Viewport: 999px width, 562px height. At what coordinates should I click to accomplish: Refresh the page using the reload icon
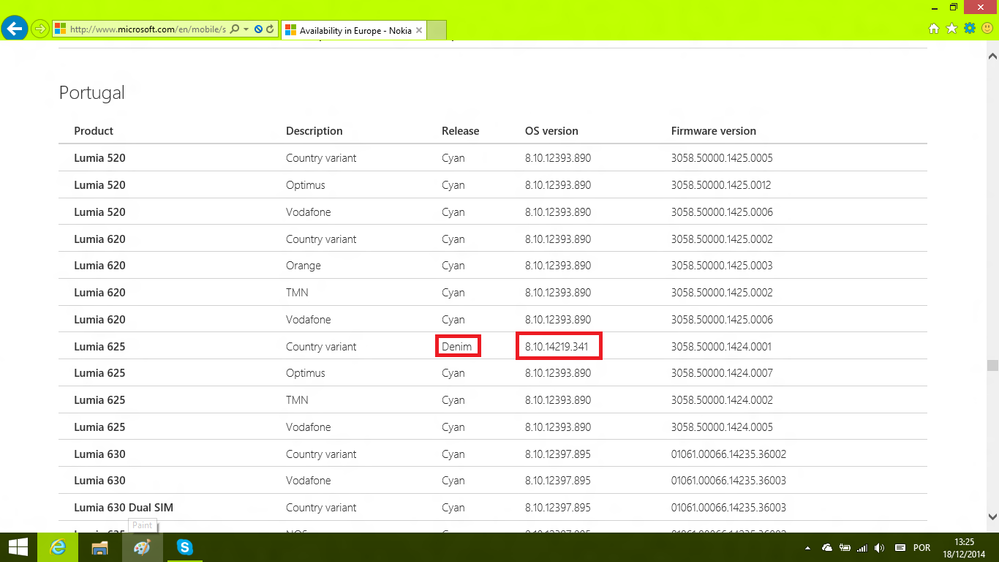coord(270,30)
